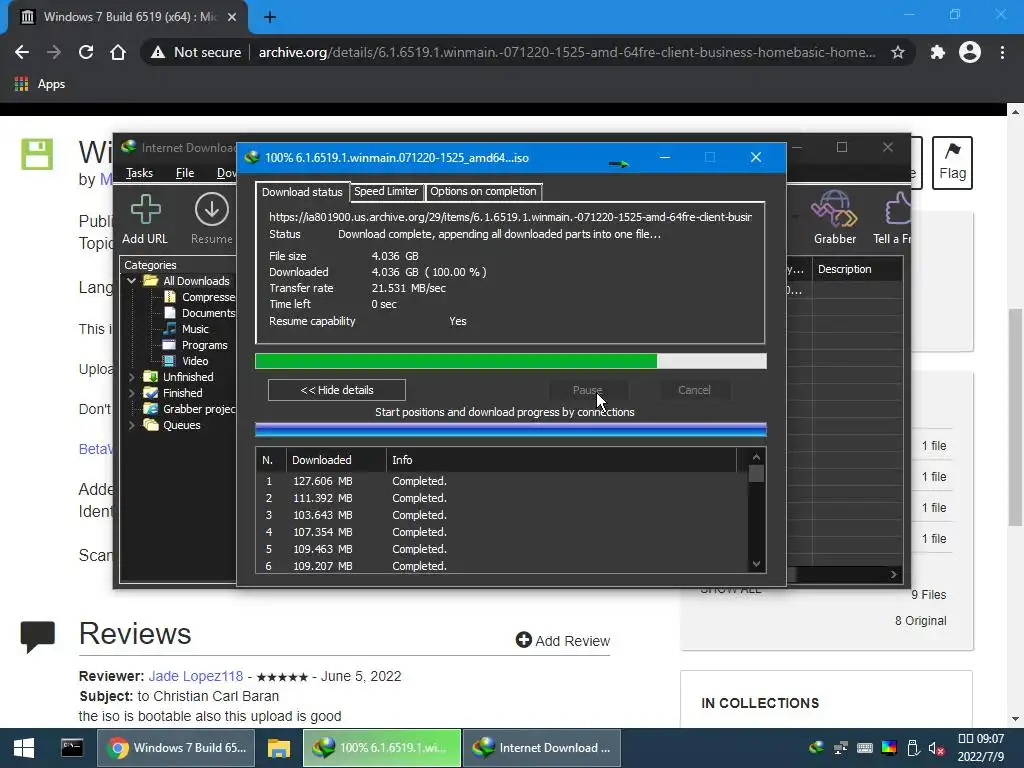Select connection row 1 with 127.606 MB
The height and width of the screenshot is (768, 1024).
pos(502,481)
